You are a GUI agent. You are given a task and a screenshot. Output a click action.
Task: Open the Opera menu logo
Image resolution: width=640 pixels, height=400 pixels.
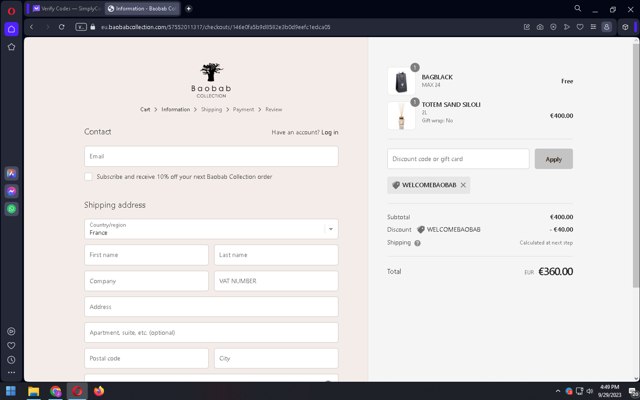[x=11, y=11]
